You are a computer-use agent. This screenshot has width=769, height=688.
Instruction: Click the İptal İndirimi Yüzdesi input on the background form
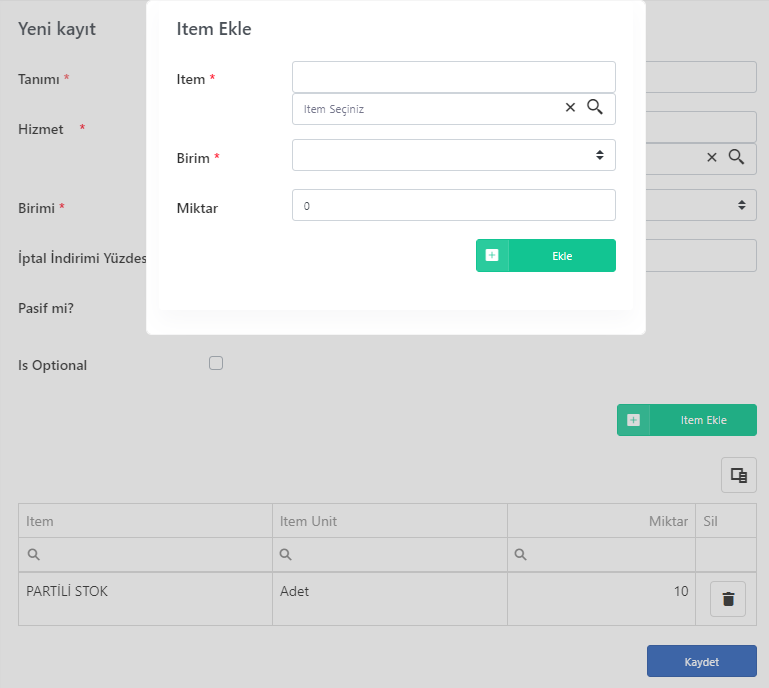point(701,255)
